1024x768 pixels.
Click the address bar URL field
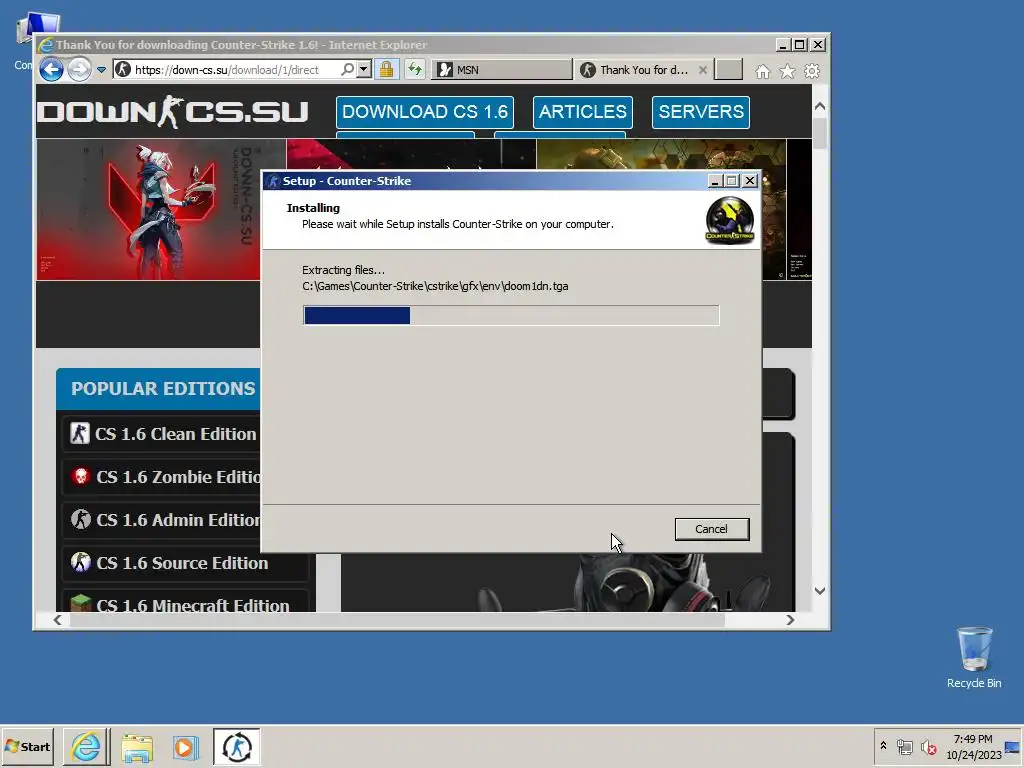click(226, 70)
